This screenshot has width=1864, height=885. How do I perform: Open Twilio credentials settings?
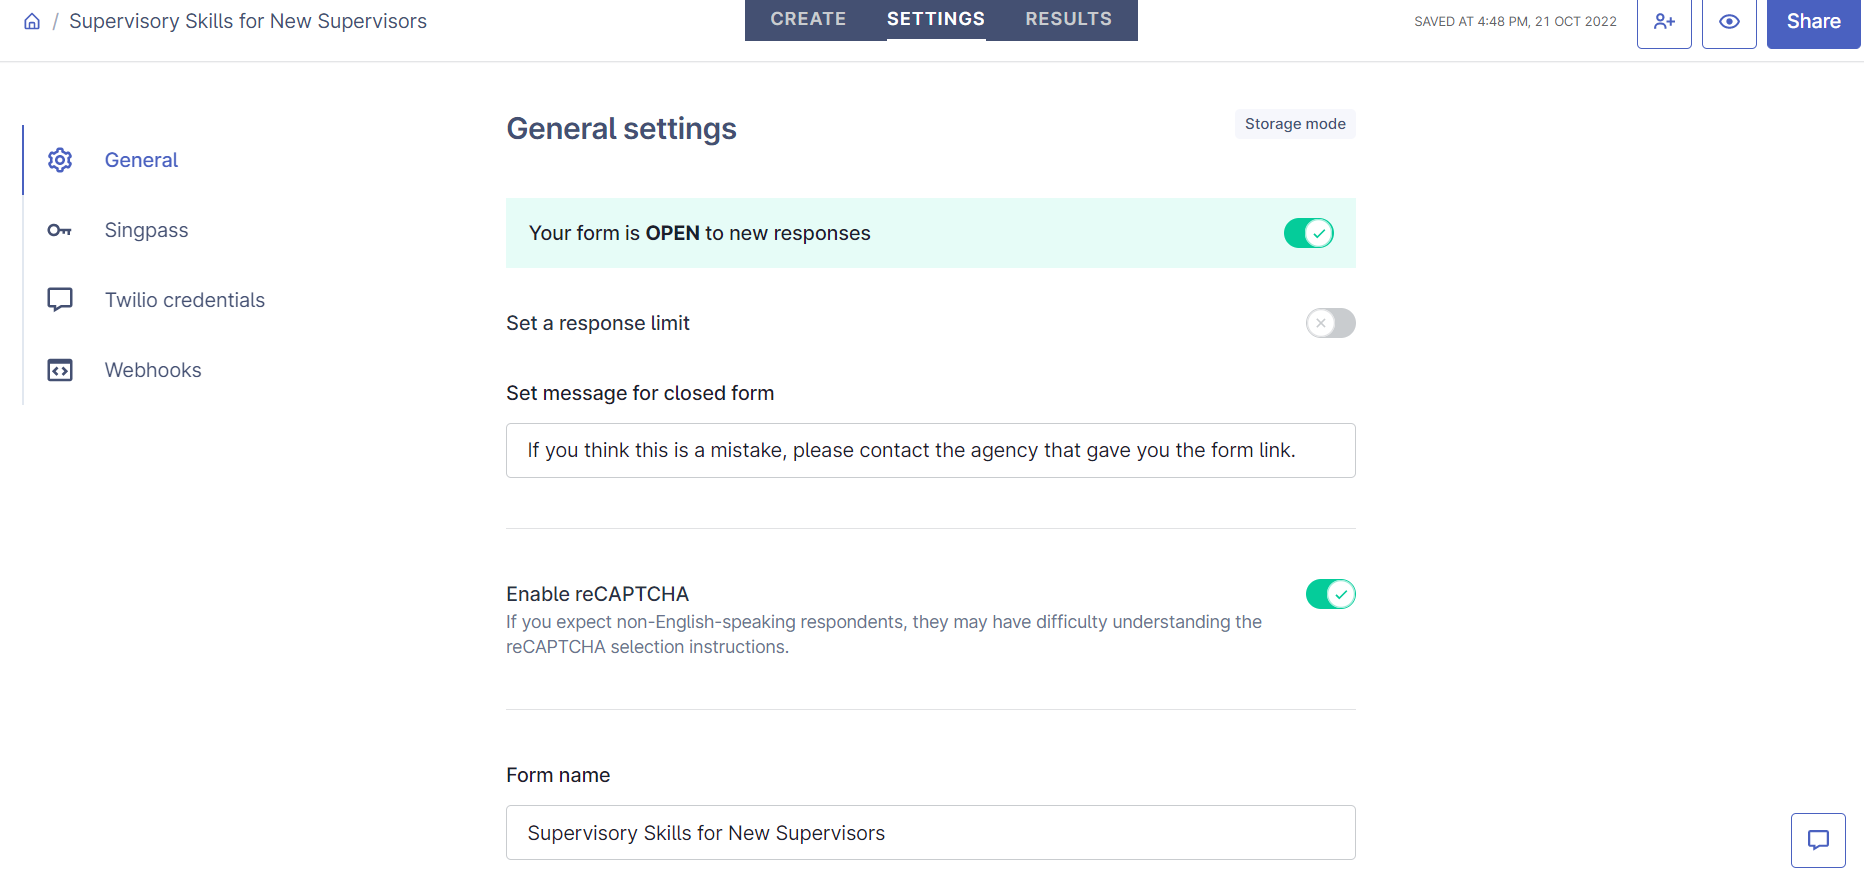(x=185, y=300)
